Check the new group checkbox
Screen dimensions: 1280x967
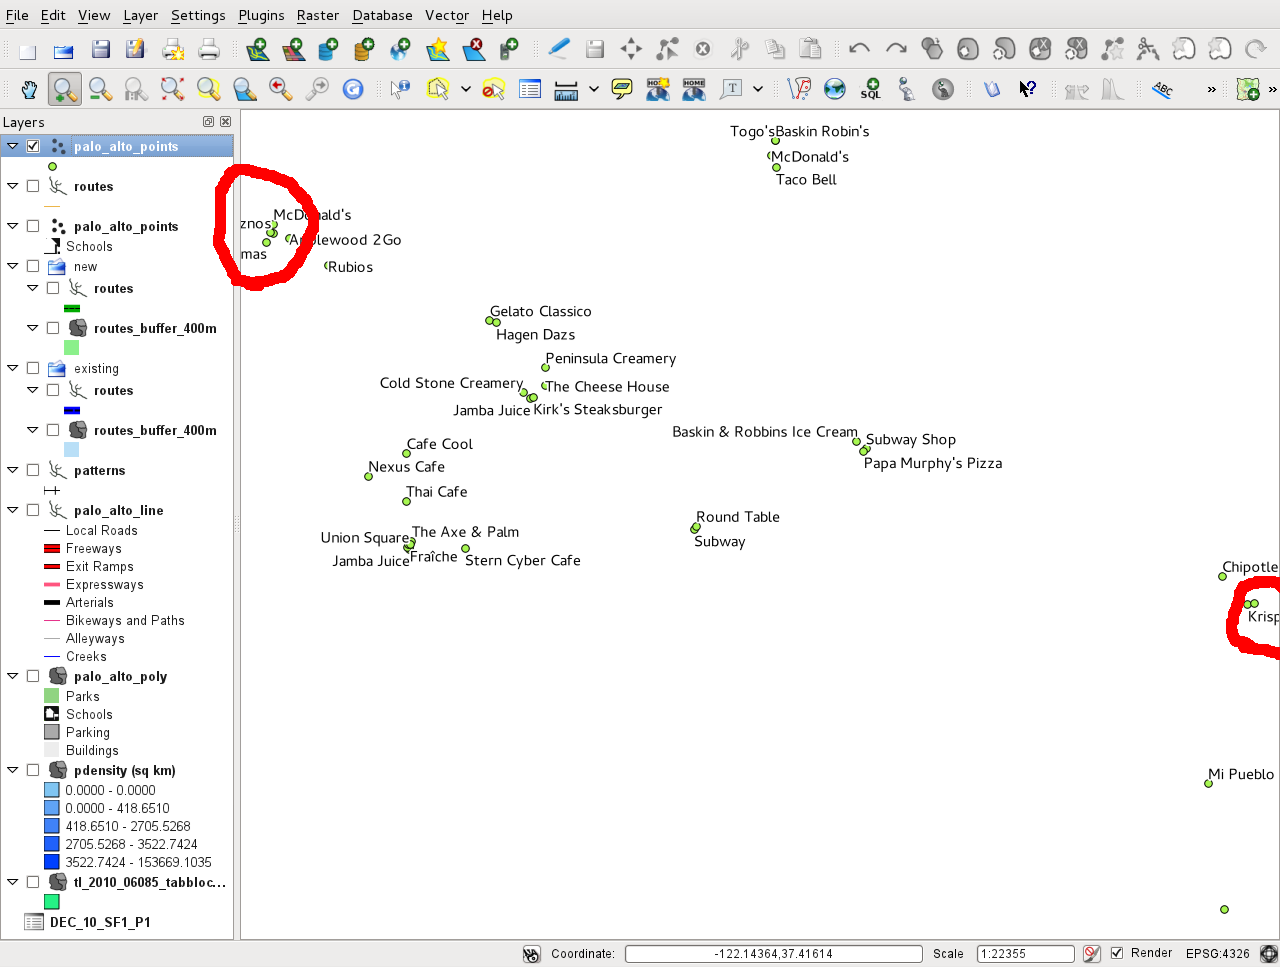click(33, 266)
